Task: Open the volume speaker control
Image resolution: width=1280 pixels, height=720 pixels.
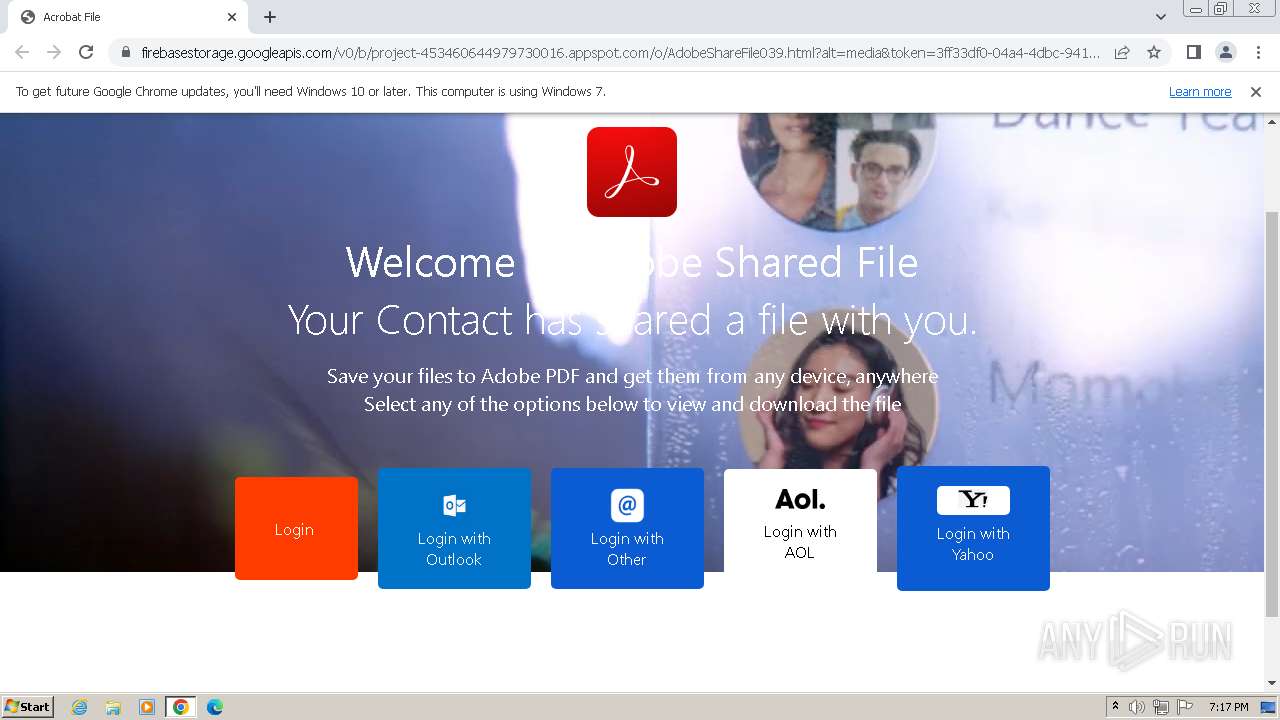Action: click(x=1136, y=707)
